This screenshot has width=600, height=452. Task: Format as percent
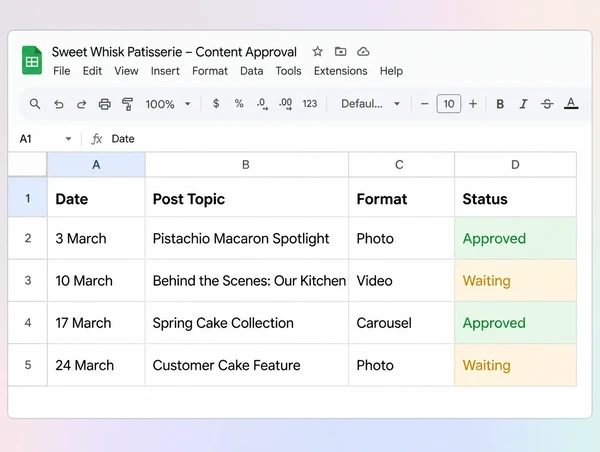point(239,104)
